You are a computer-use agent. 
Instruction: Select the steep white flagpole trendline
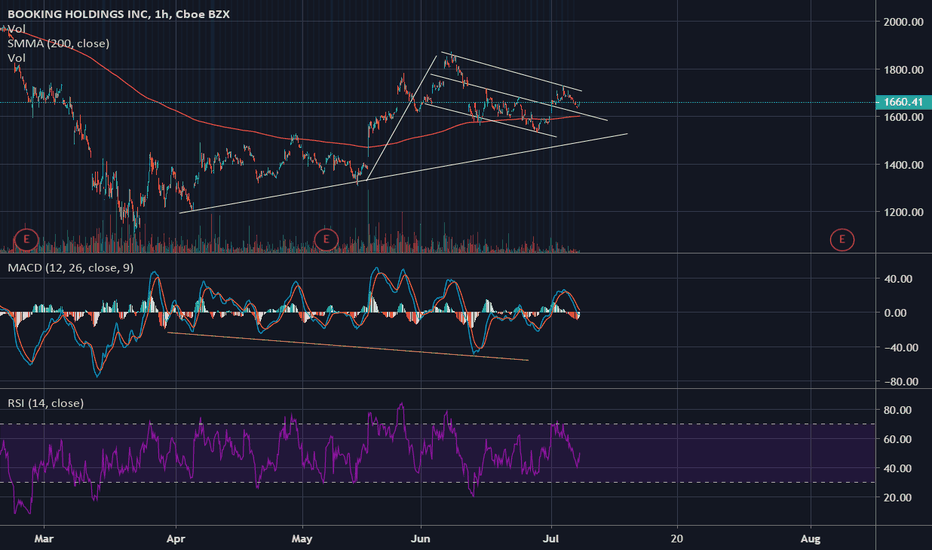point(401,118)
